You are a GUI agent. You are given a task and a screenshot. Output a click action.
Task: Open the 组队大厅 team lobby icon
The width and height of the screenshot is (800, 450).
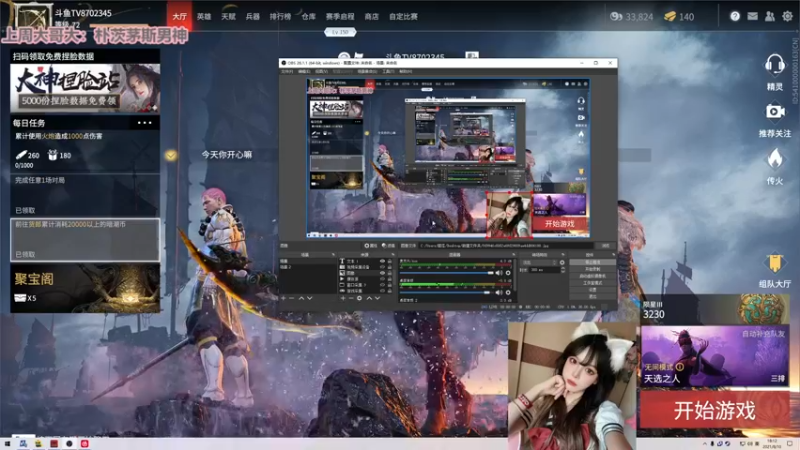tap(774, 263)
